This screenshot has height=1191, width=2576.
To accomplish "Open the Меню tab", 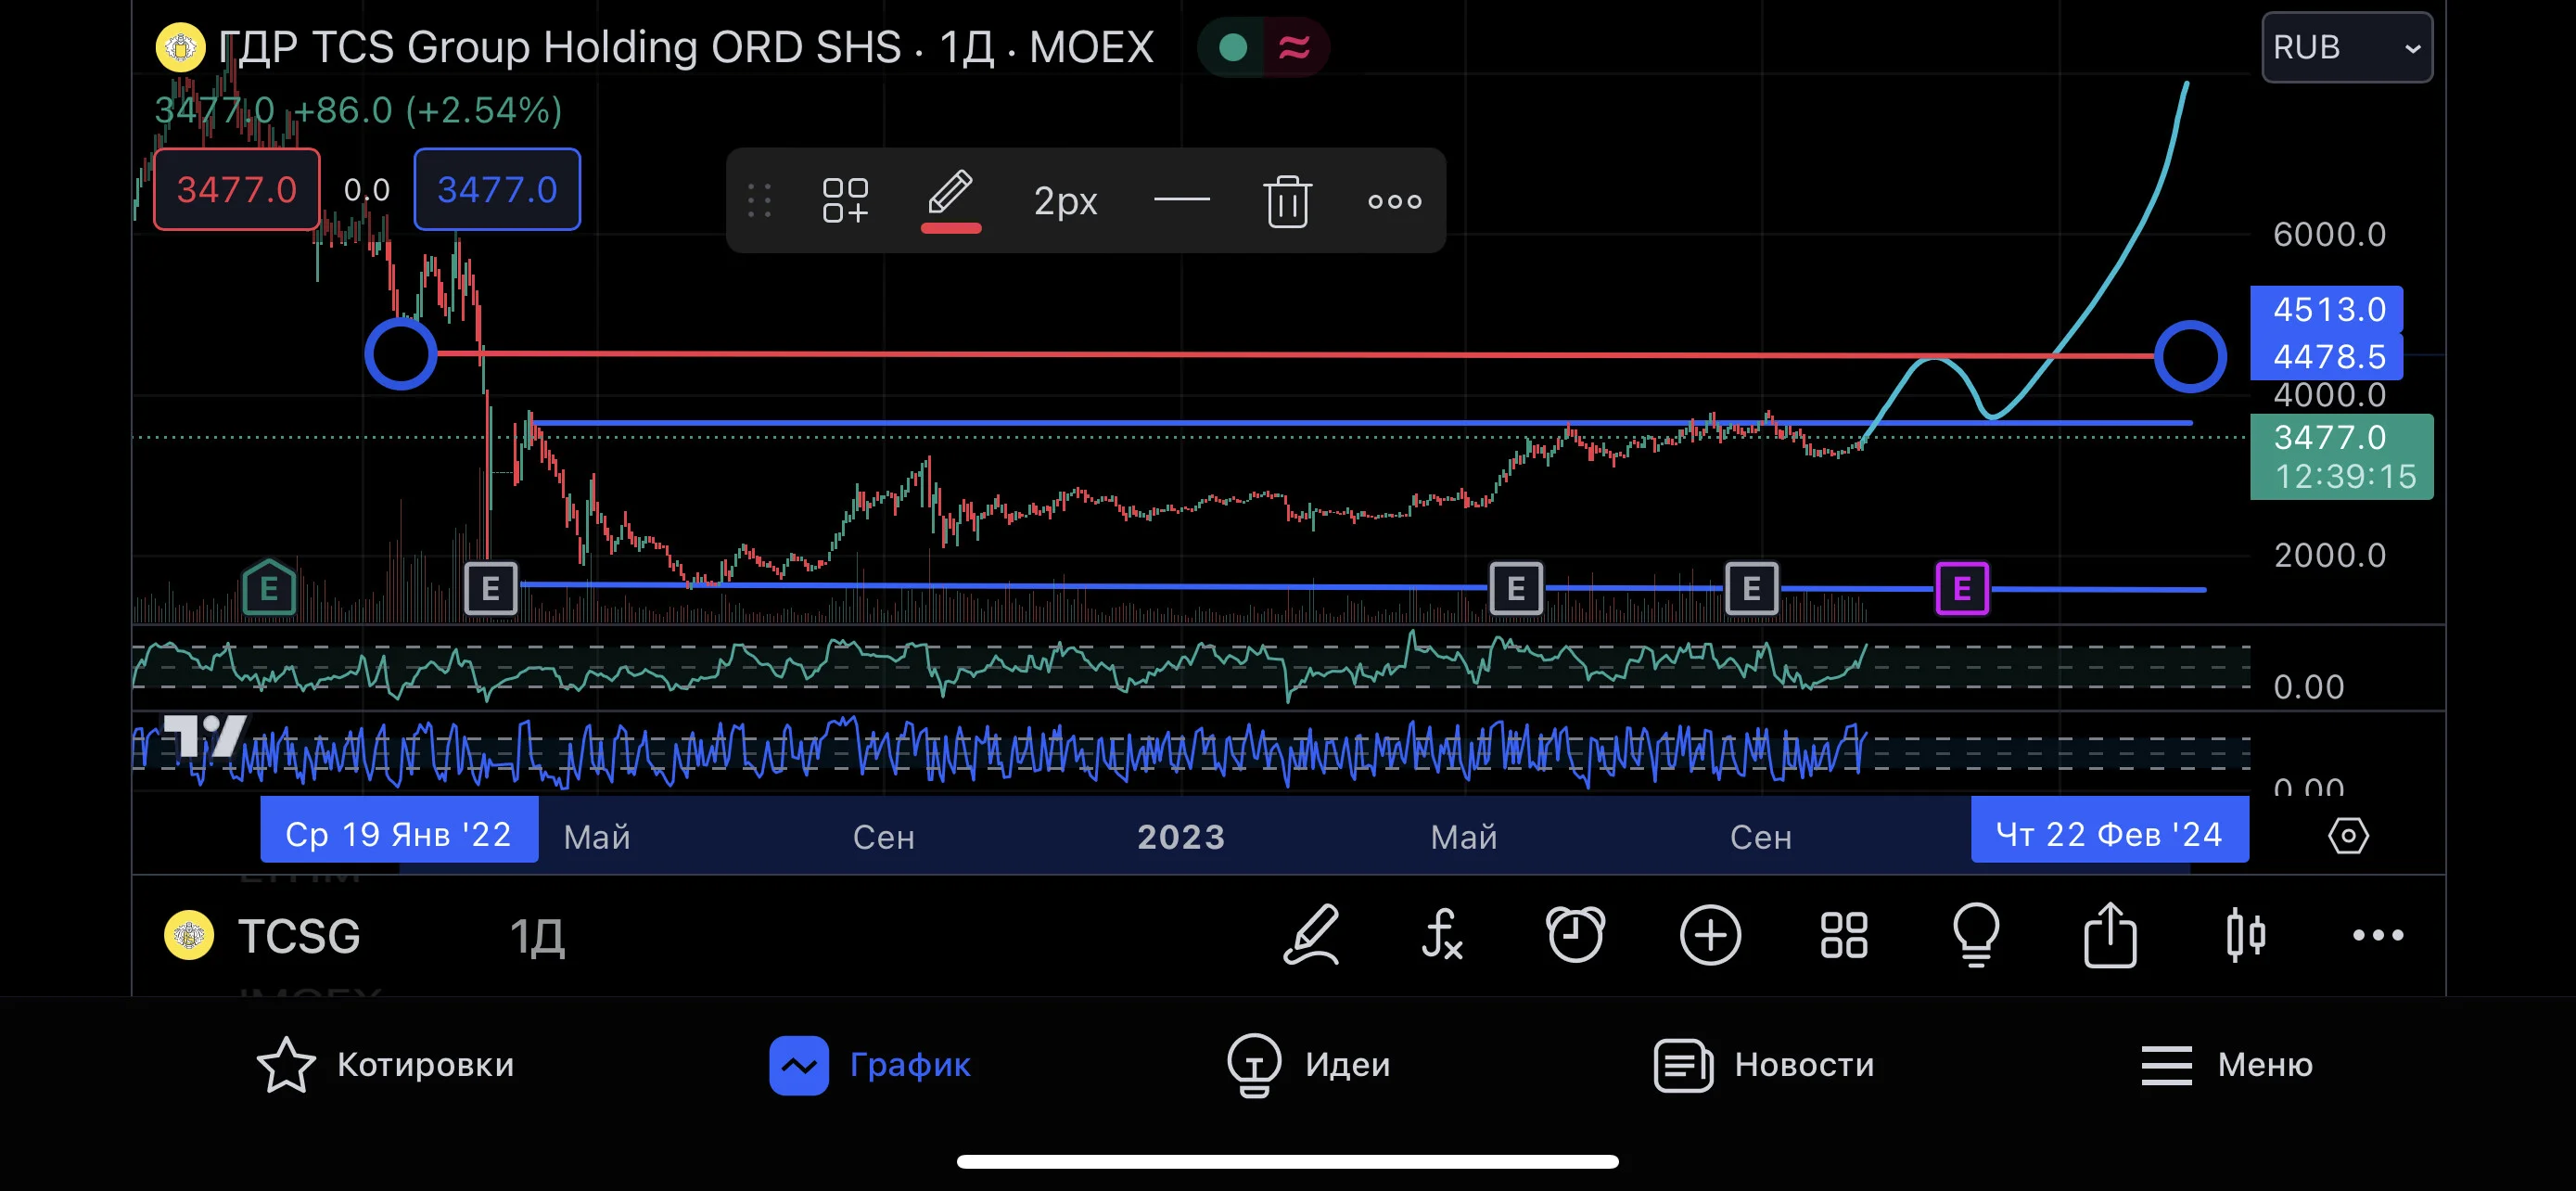I will click(x=2227, y=1065).
